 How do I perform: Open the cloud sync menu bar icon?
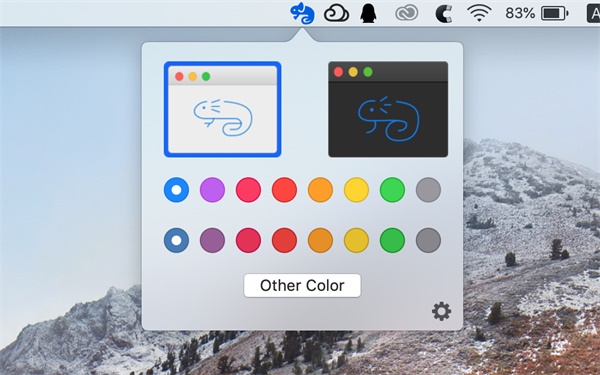click(x=336, y=13)
